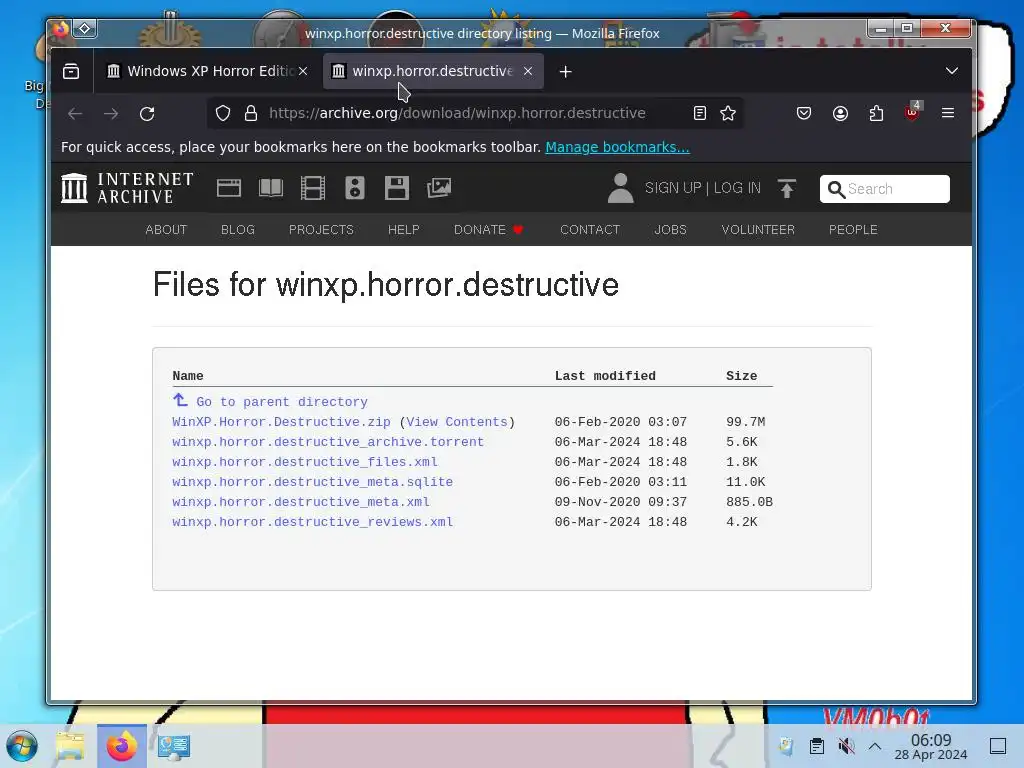The height and width of the screenshot is (768, 1024).
Task: Click the upload arrow icon
Action: tap(787, 188)
